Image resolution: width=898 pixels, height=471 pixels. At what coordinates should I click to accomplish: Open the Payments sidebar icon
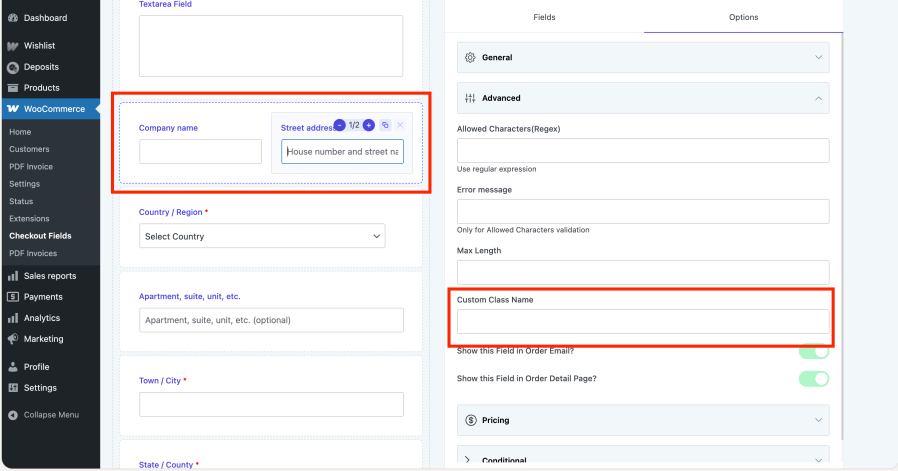[13, 297]
